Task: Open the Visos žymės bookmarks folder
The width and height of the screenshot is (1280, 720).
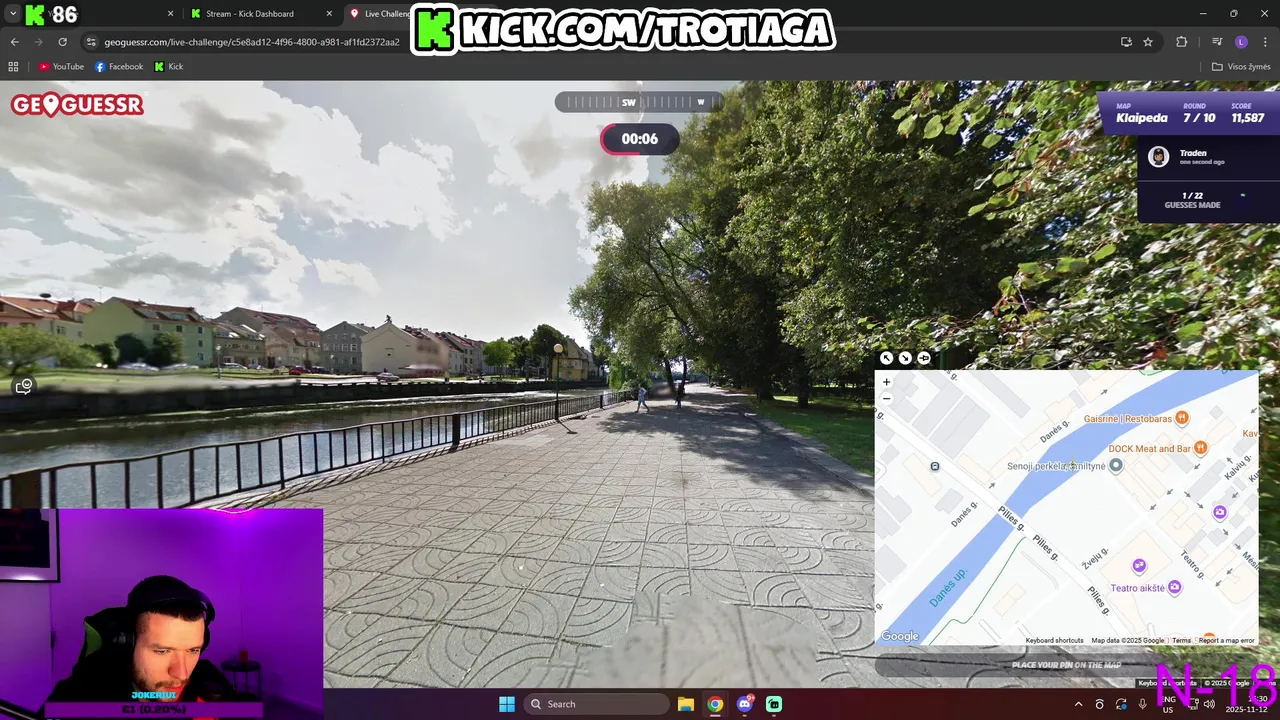Action: [1241, 67]
